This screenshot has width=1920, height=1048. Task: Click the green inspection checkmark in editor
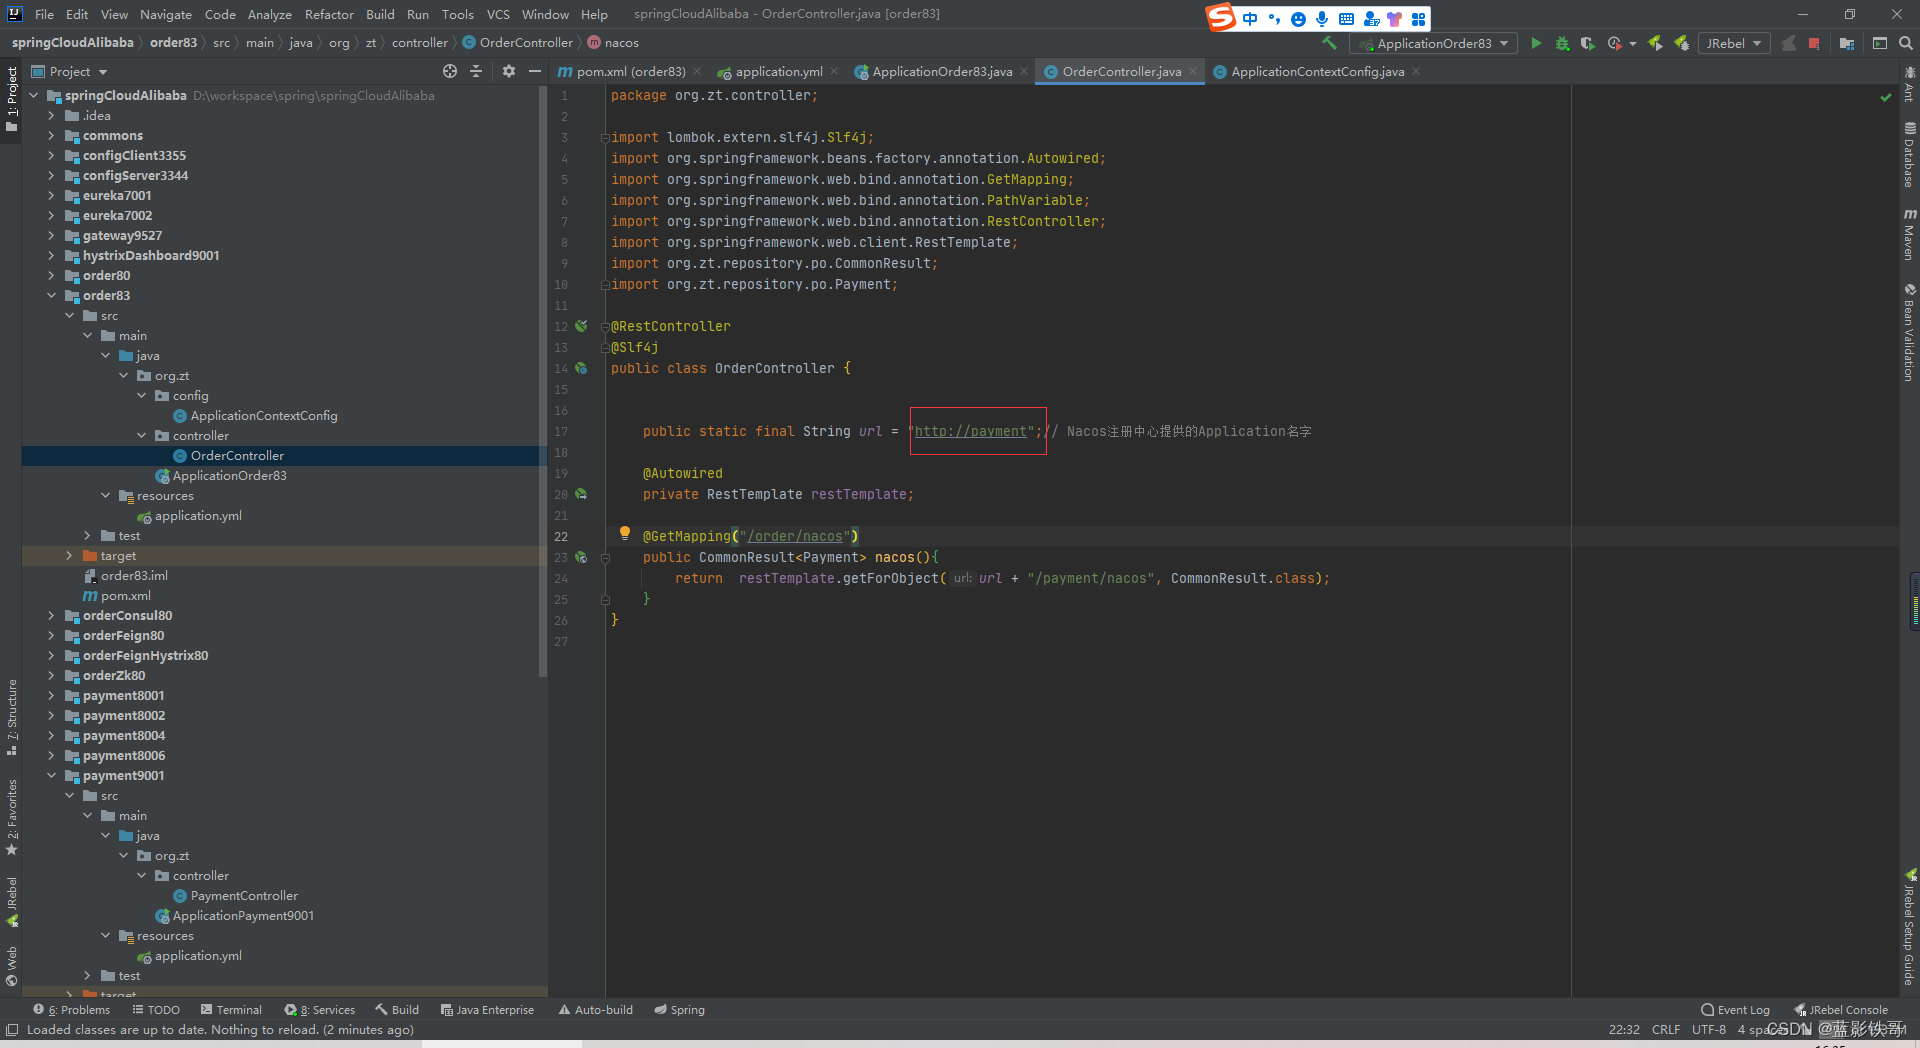[x=1886, y=97]
